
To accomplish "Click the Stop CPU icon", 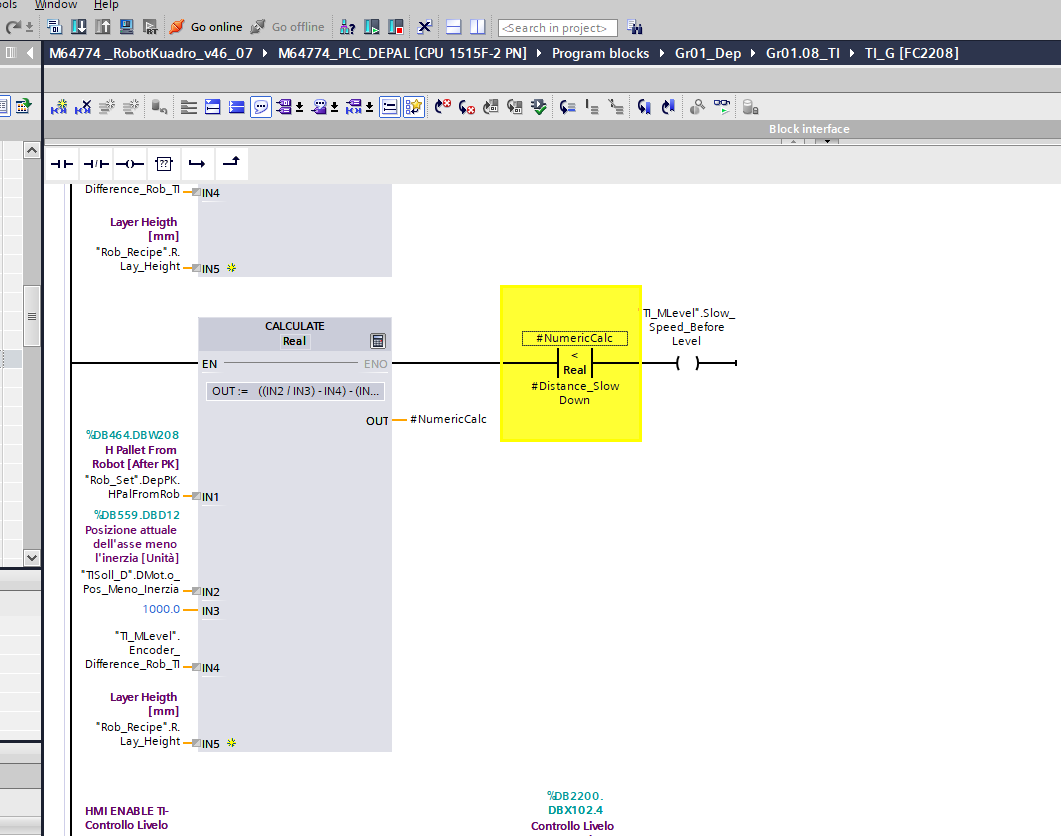I will [396, 27].
